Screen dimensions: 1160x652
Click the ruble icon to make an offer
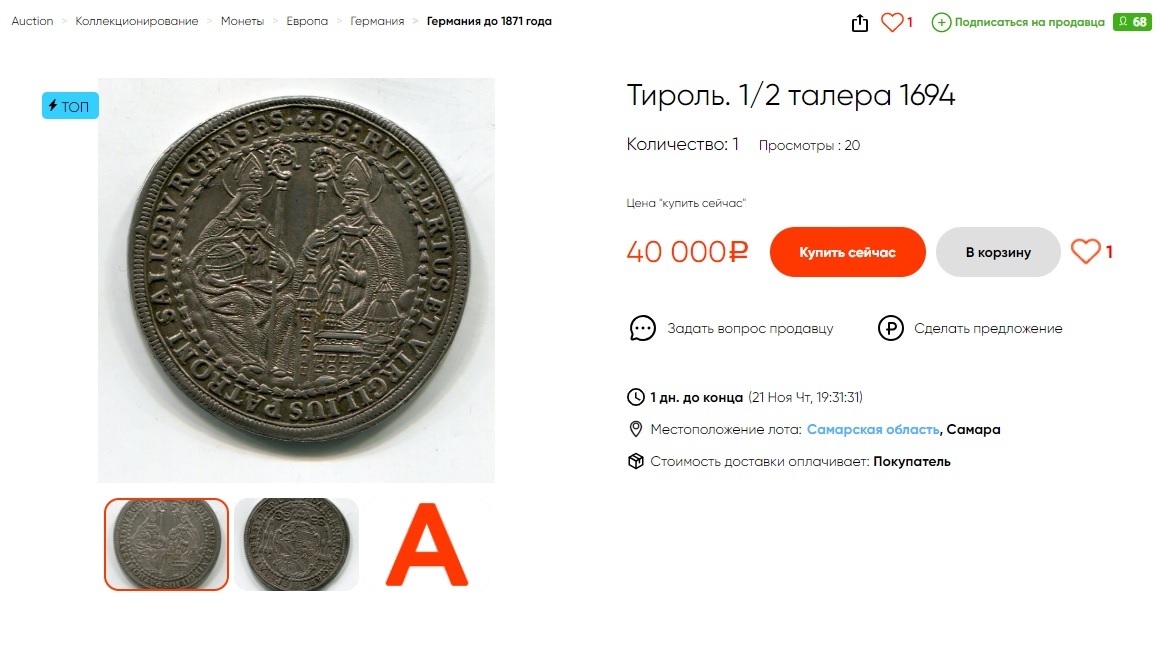pyautogui.click(x=890, y=327)
